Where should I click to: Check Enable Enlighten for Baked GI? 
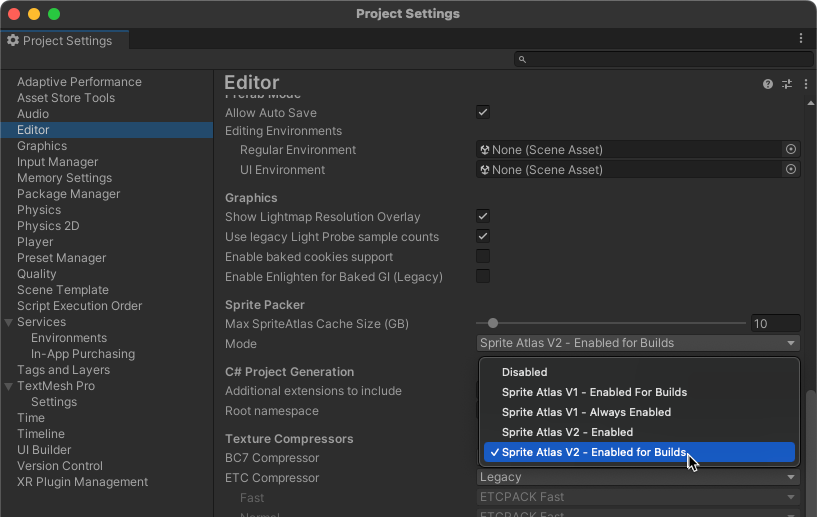(x=483, y=276)
